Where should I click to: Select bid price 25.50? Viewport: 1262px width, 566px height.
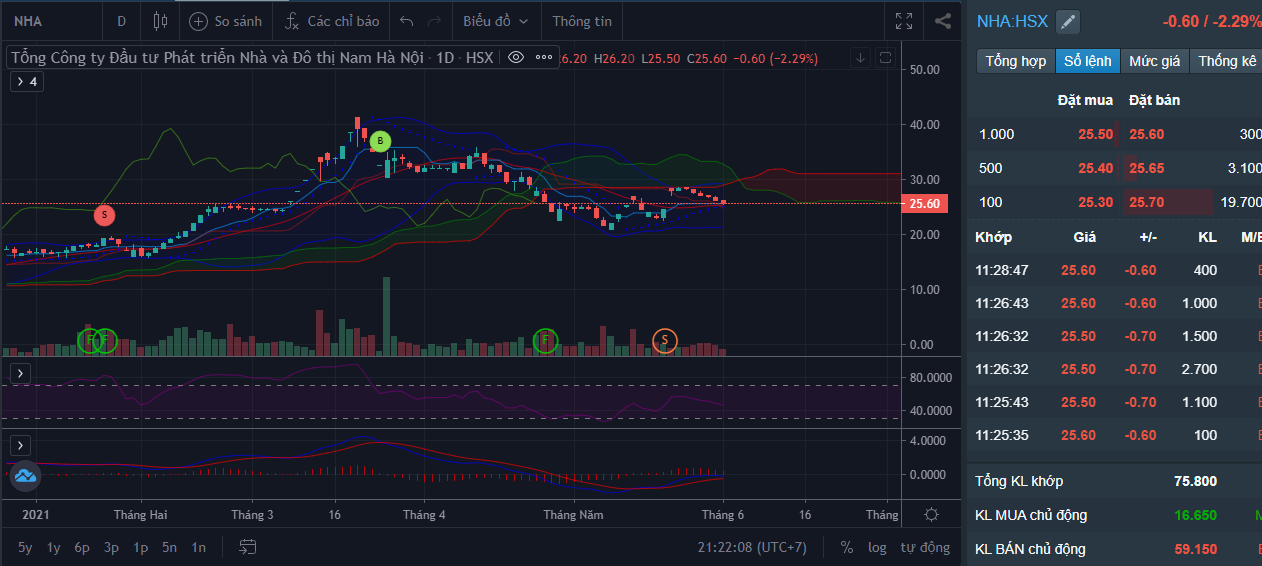tap(1095, 134)
